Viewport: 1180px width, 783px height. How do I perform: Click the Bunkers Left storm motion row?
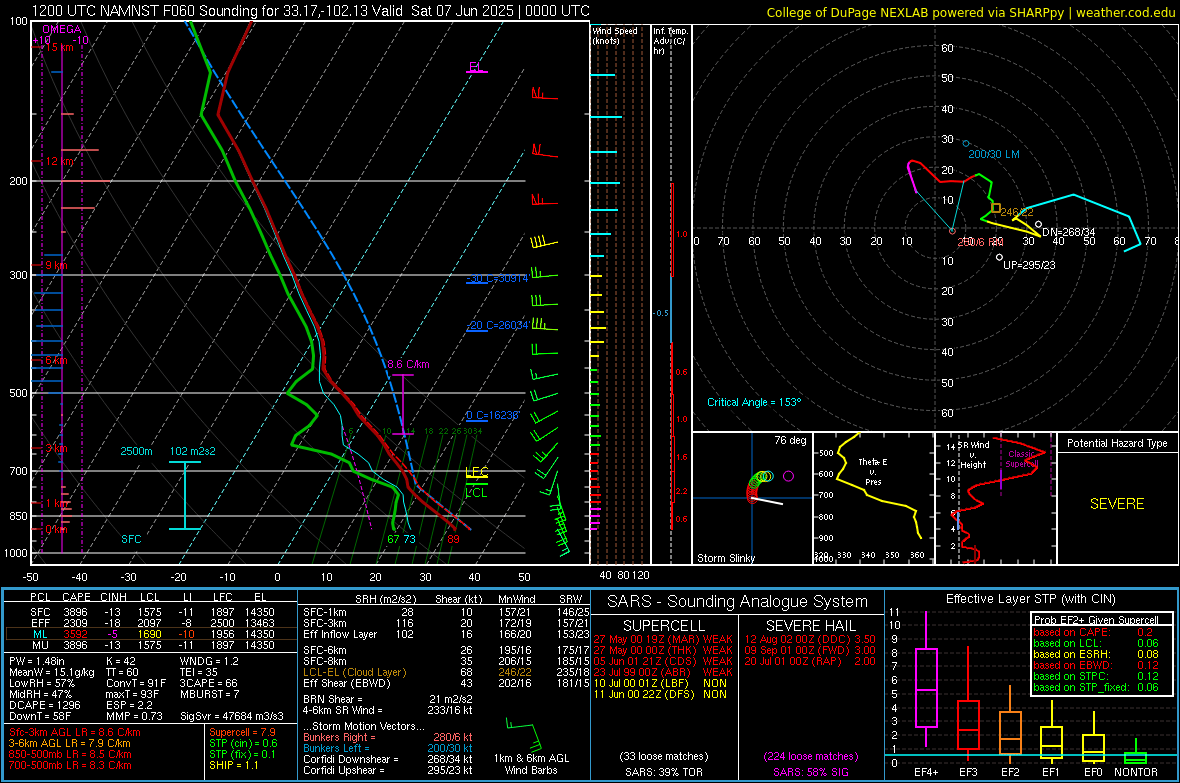(x=388, y=748)
